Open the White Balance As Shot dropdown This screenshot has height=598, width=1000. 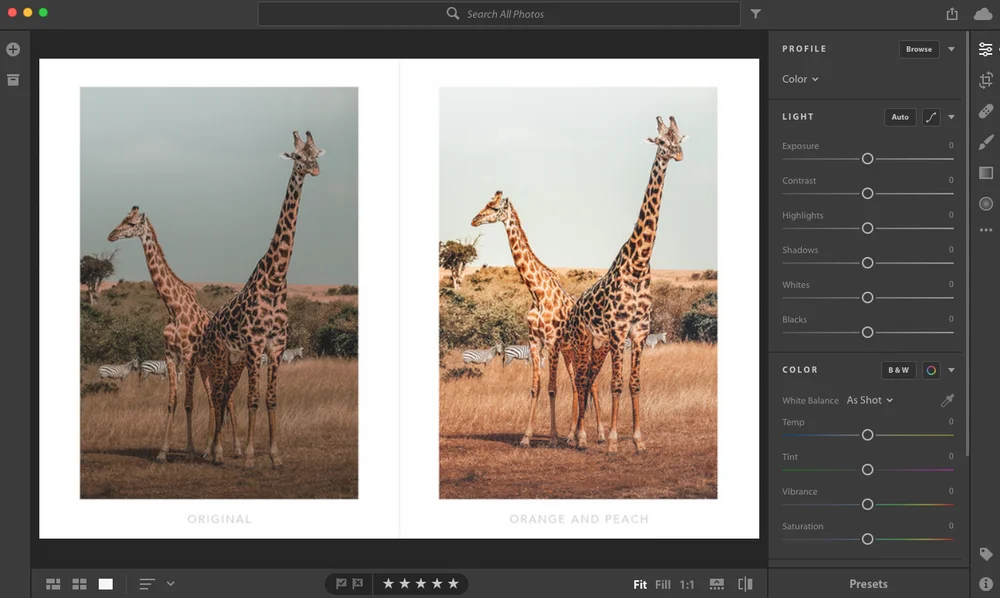pos(869,400)
